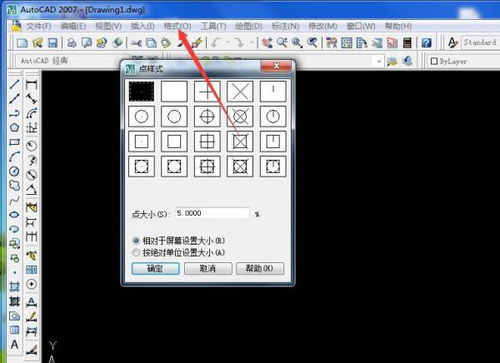The height and width of the screenshot is (363, 500).
Task: Close the 点样式 dialog
Action: (x=276, y=66)
